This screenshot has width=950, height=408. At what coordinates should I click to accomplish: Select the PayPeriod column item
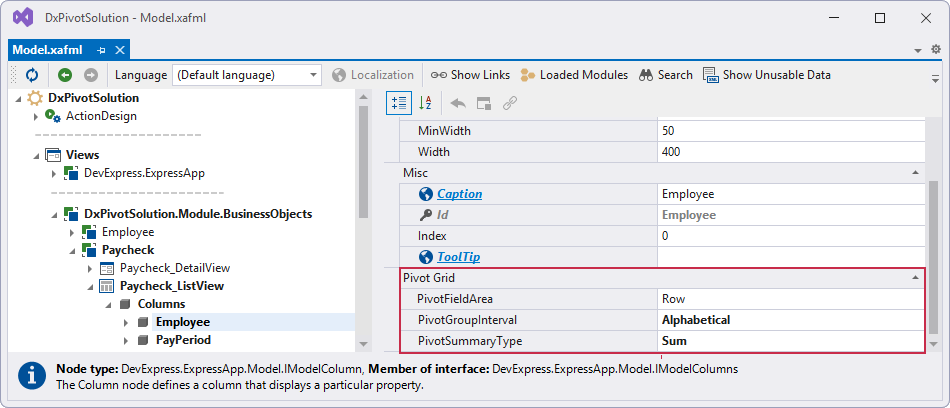(x=184, y=340)
